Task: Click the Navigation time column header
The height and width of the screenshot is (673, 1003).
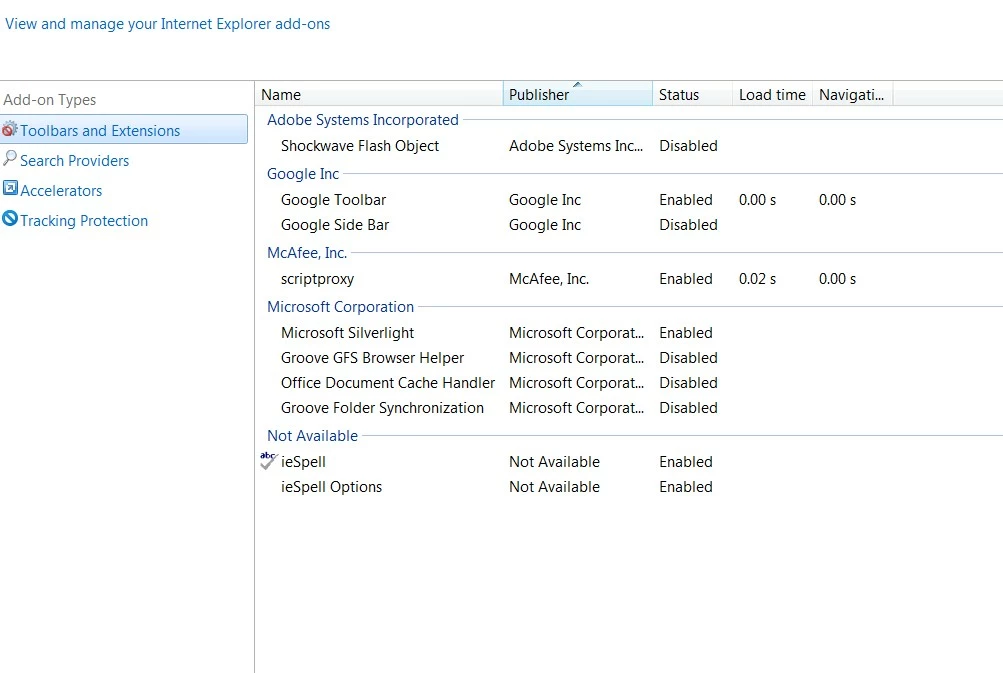Action: point(851,95)
